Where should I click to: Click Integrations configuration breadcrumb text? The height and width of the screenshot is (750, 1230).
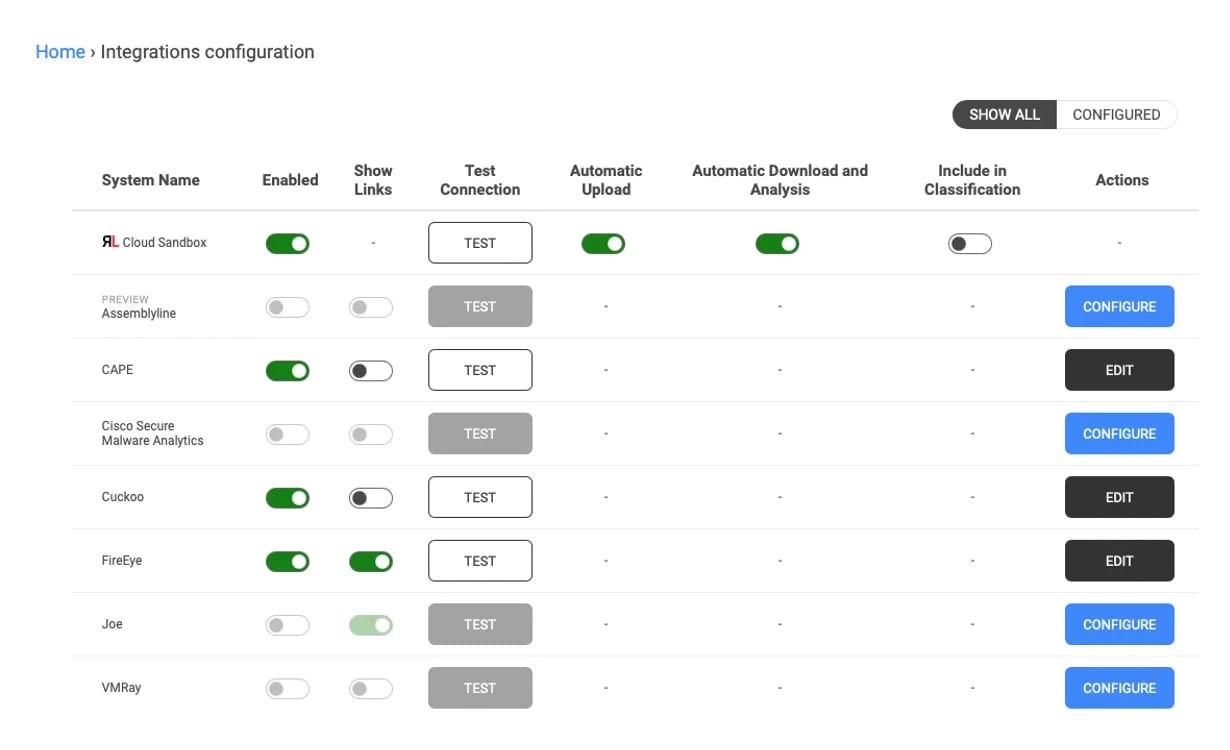[207, 52]
